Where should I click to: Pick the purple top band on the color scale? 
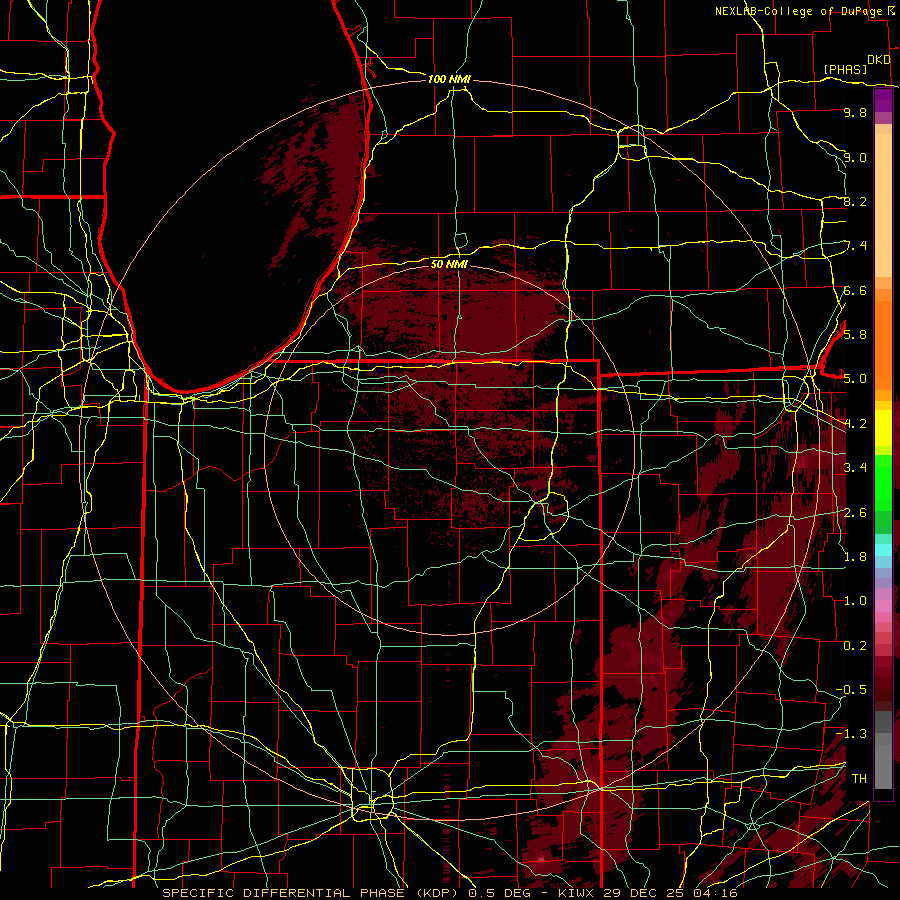click(883, 100)
